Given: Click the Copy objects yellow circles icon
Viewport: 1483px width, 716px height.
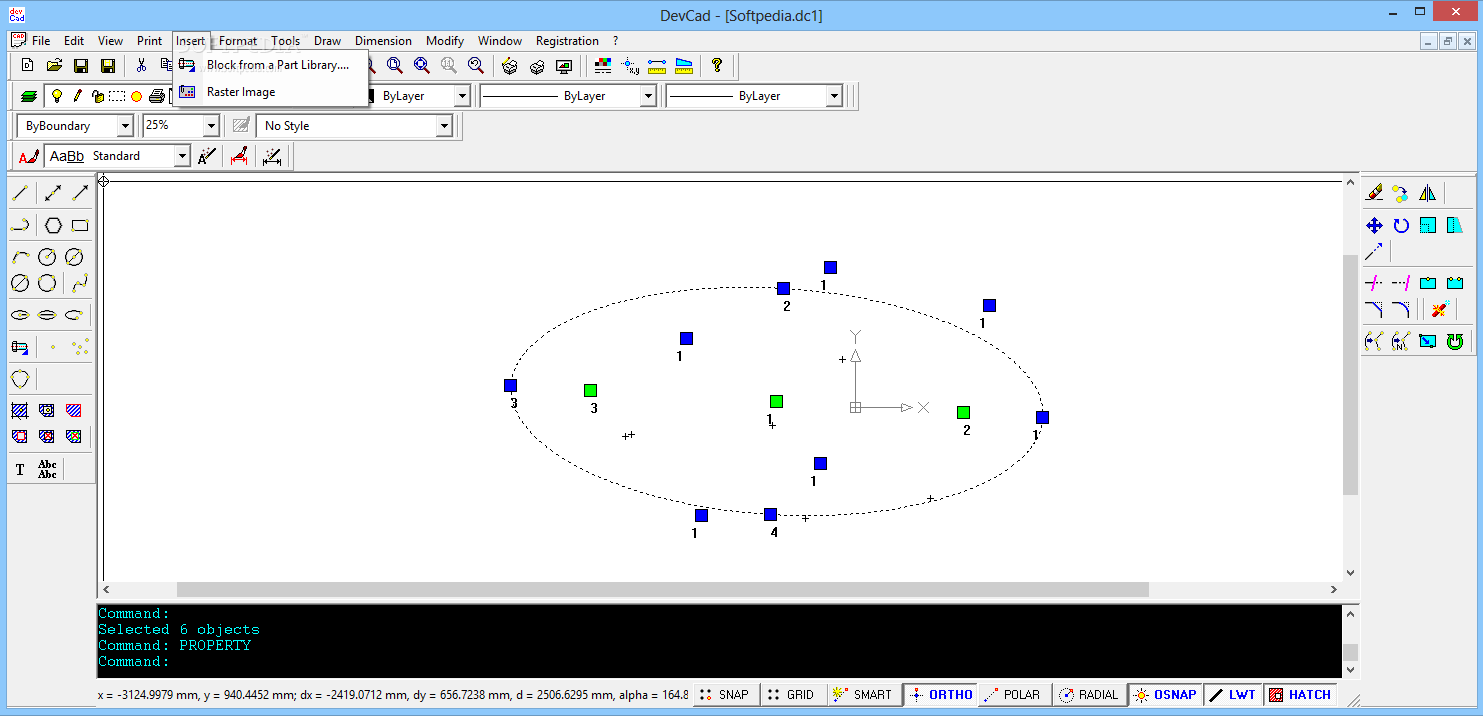Looking at the screenshot, I should click(1400, 193).
